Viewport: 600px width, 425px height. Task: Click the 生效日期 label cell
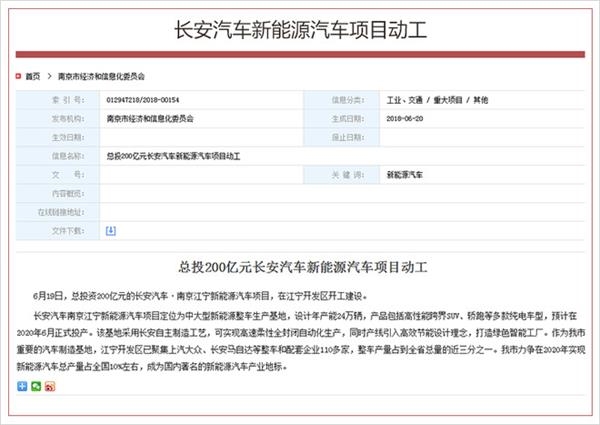tap(58, 137)
